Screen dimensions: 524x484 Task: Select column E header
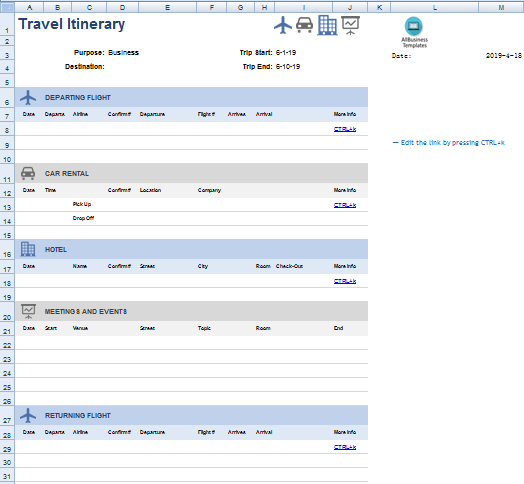pos(167,7)
